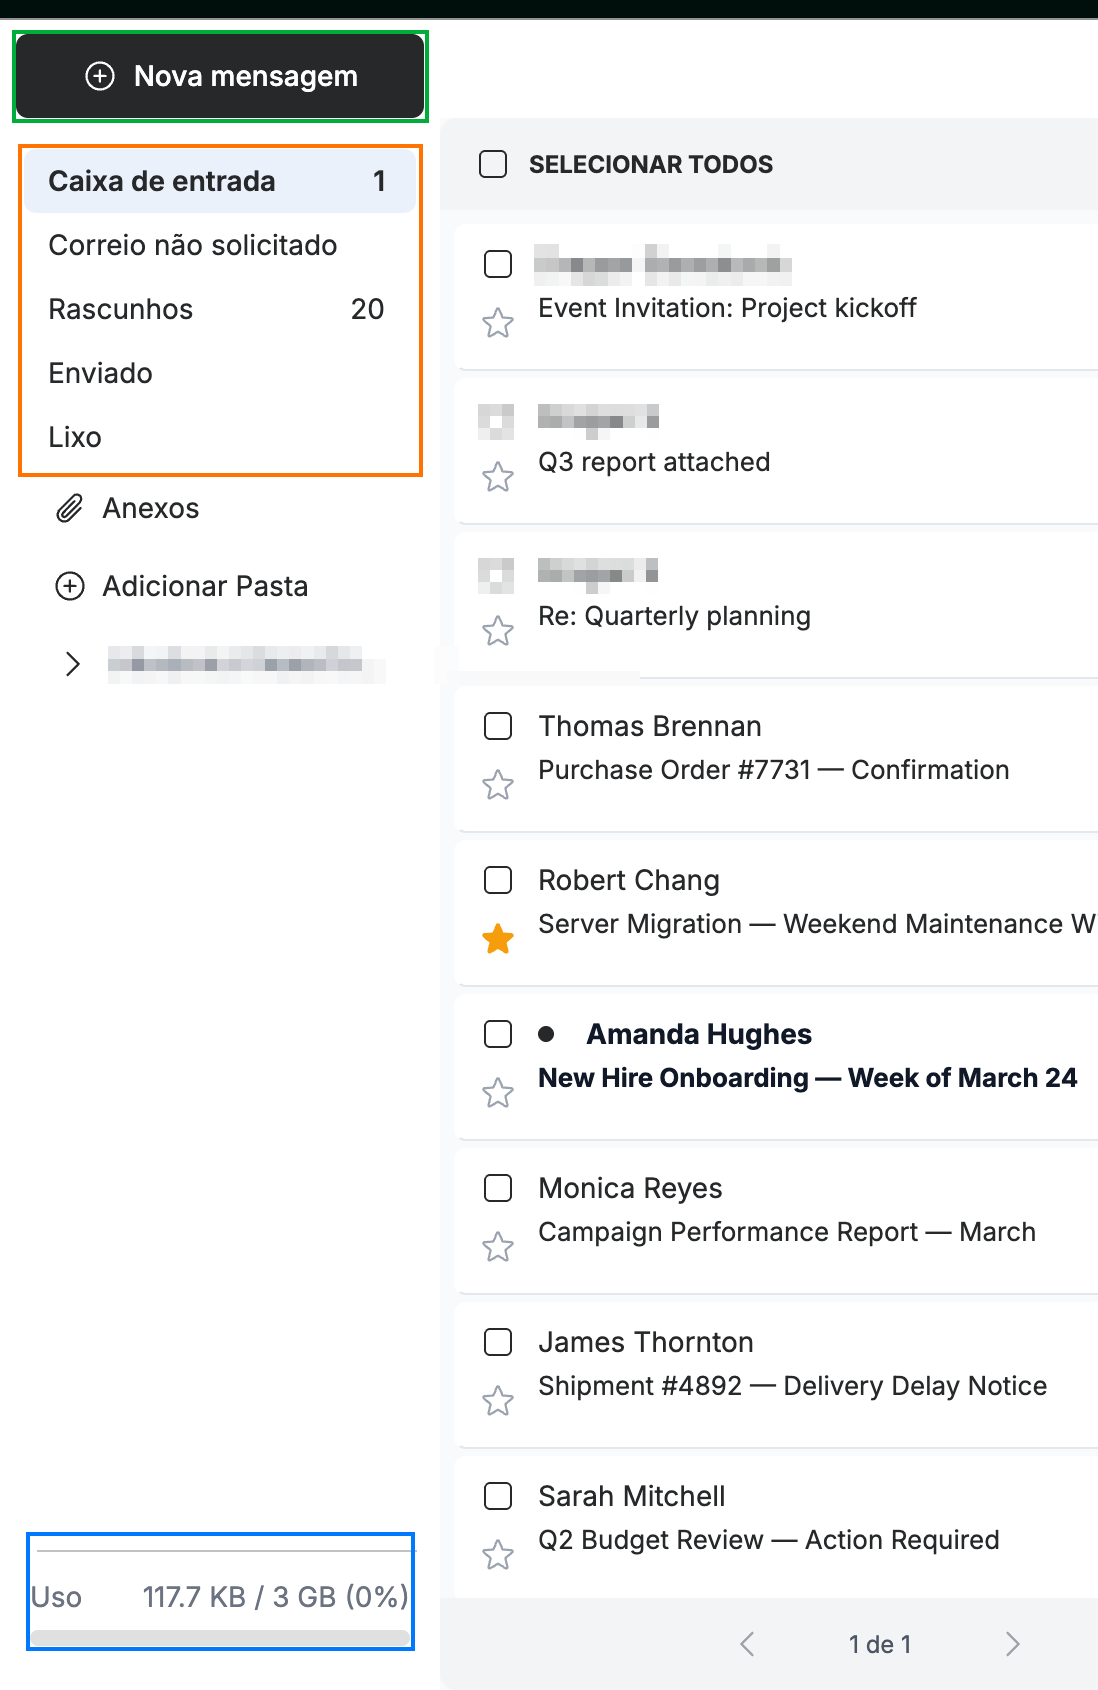Star the Q3 report attached email
The image size is (1098, 1690).
pos(498,477)
